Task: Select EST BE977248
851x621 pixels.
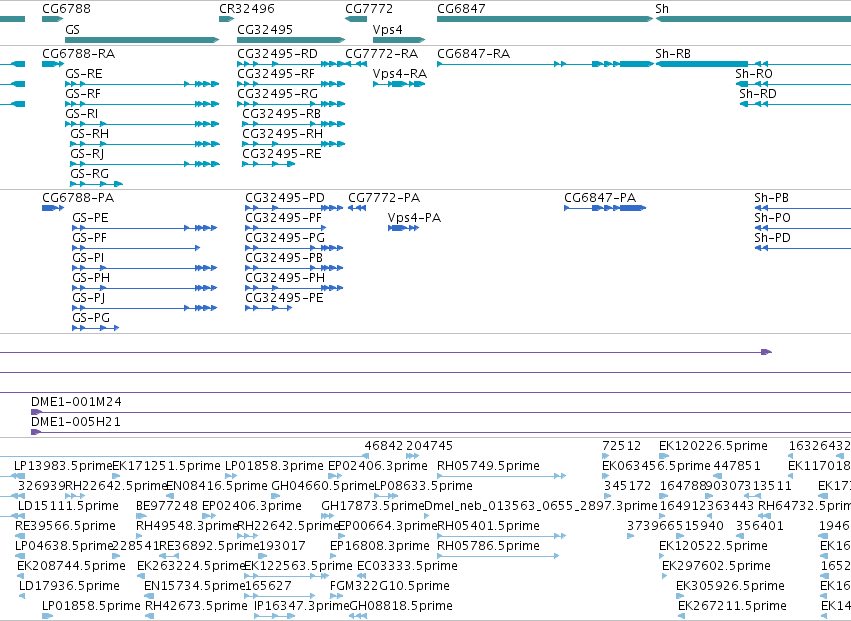Action: [167, 506]
